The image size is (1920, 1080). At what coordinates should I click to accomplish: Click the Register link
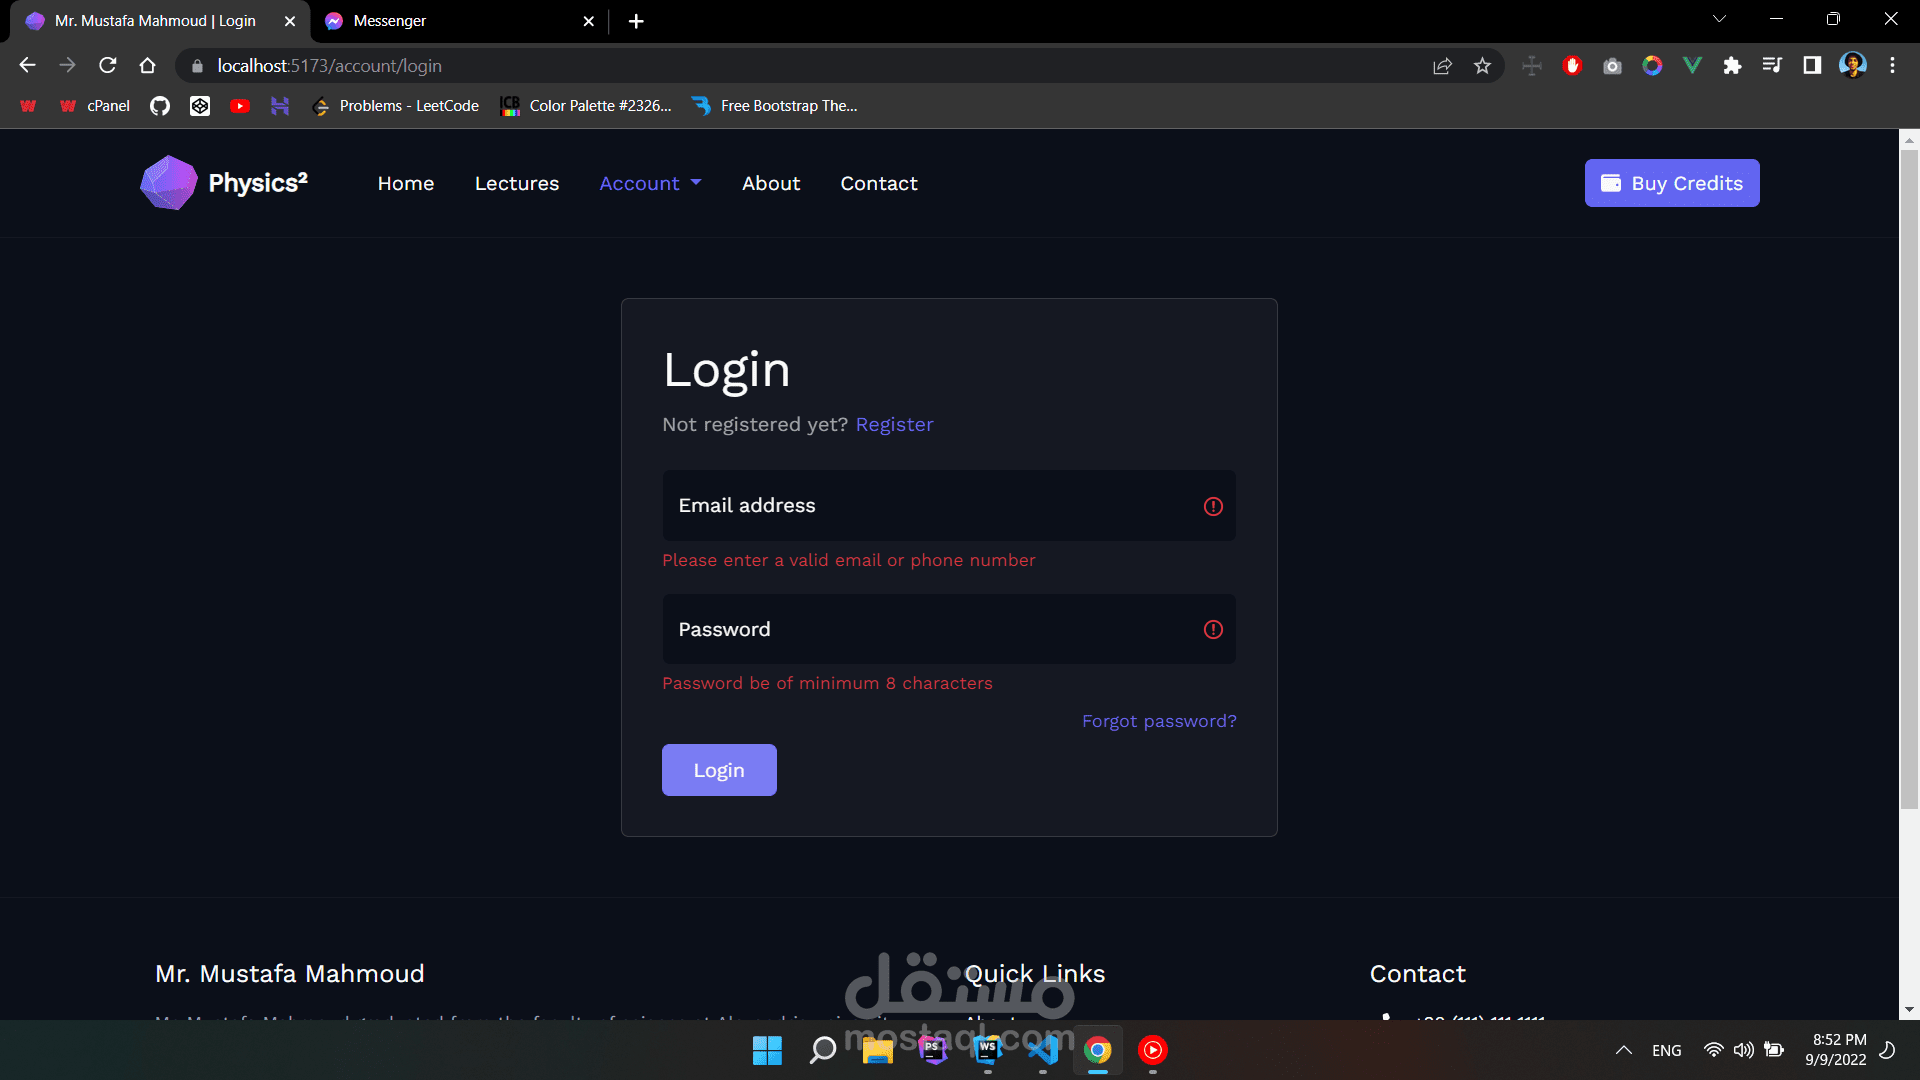pyautogui.click(x=894, y=424)
